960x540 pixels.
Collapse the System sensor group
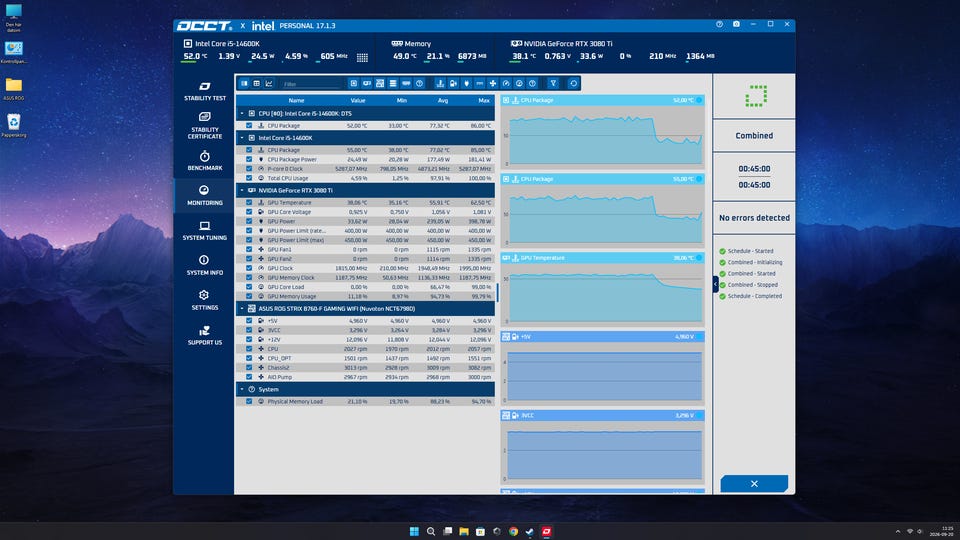click(242, 389)
